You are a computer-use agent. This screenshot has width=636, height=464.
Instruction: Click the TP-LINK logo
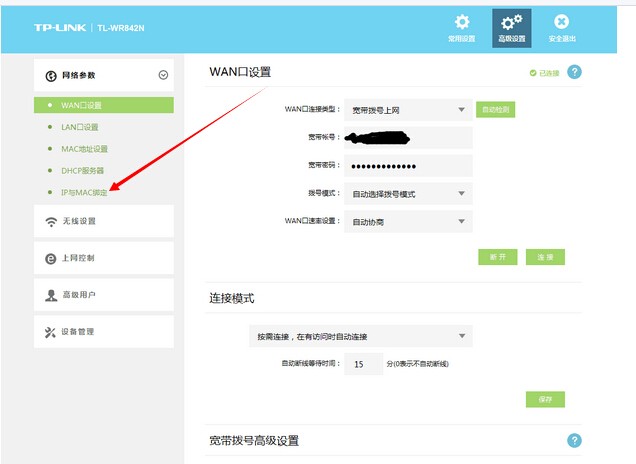[60, 28]
